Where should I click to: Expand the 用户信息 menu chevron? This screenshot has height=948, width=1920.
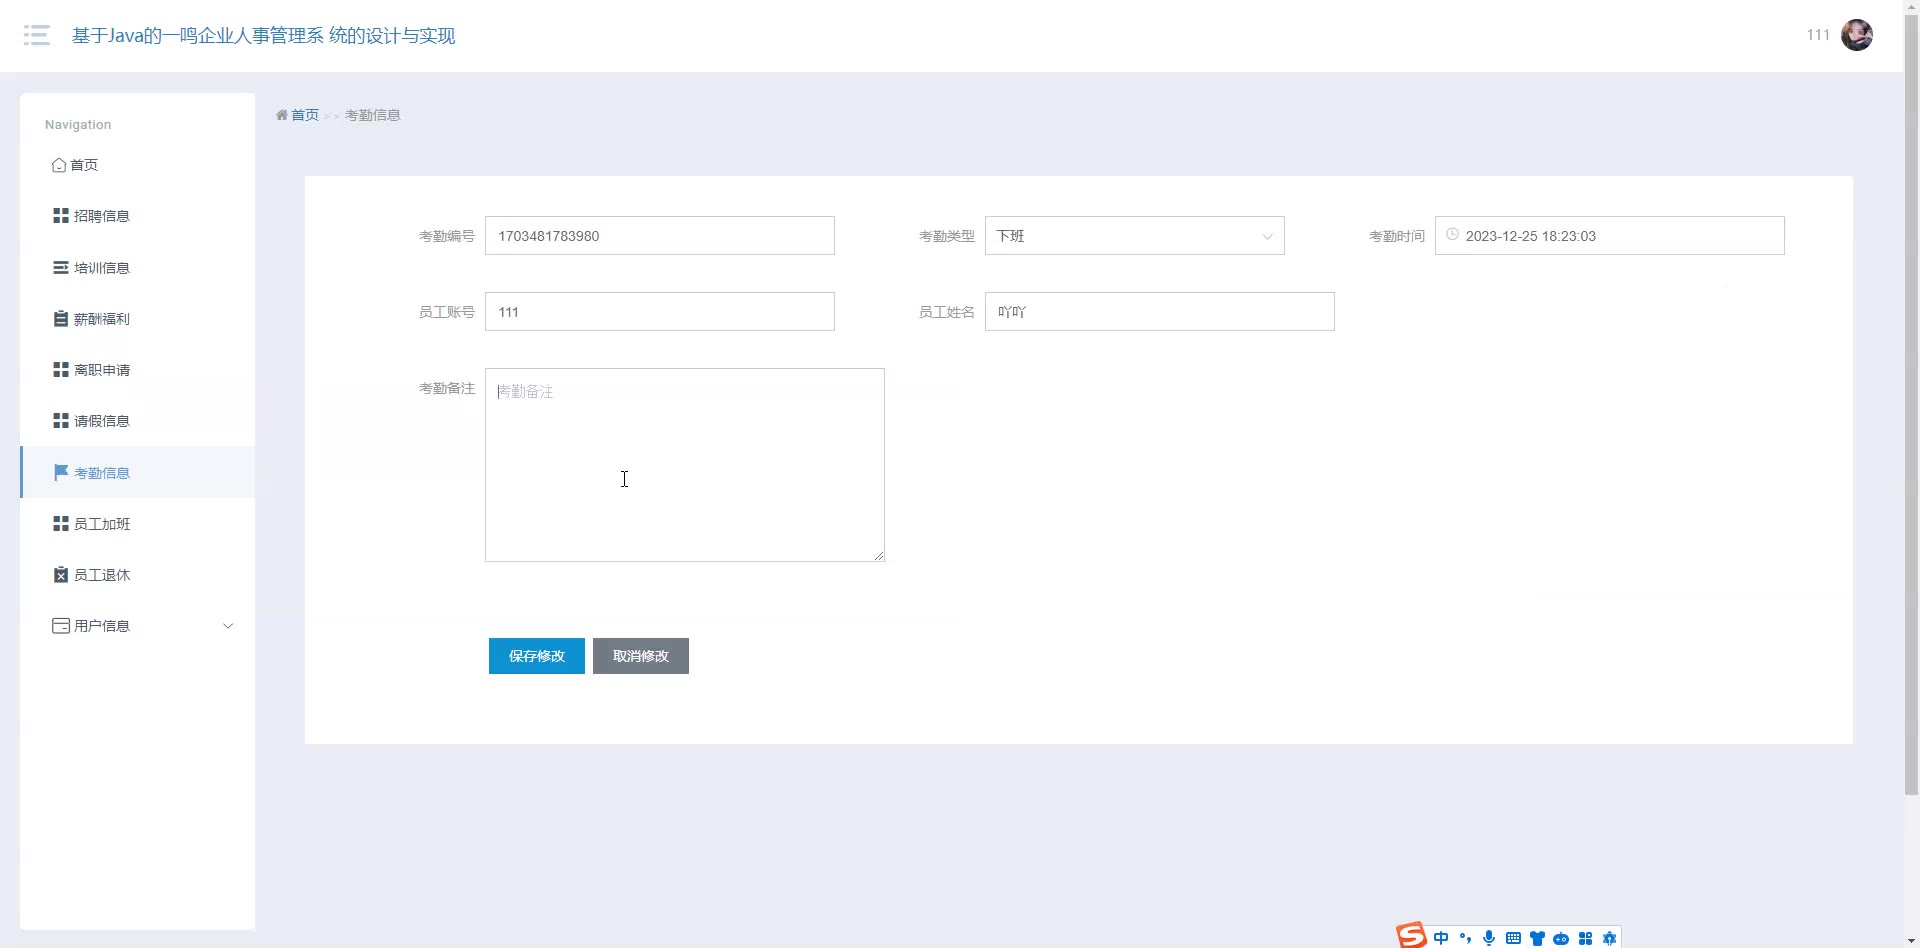(228, 626)
